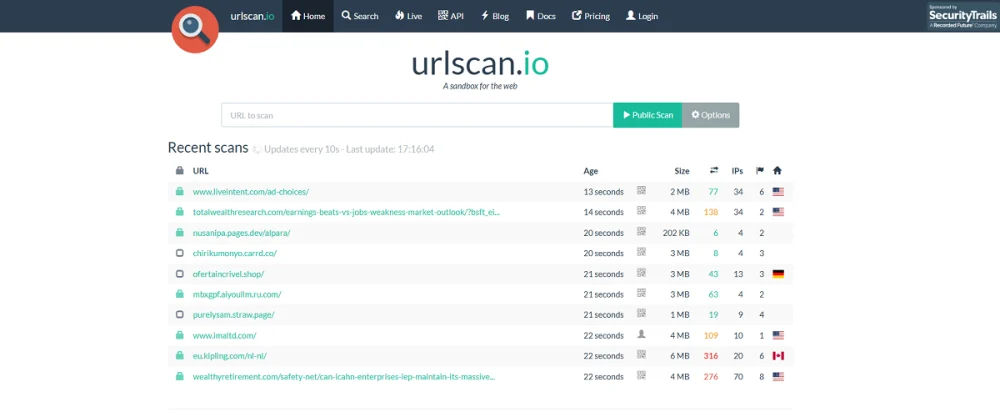1000x412 pixels.
Task: Open the Docs nav item
Action: click(541, 16)
